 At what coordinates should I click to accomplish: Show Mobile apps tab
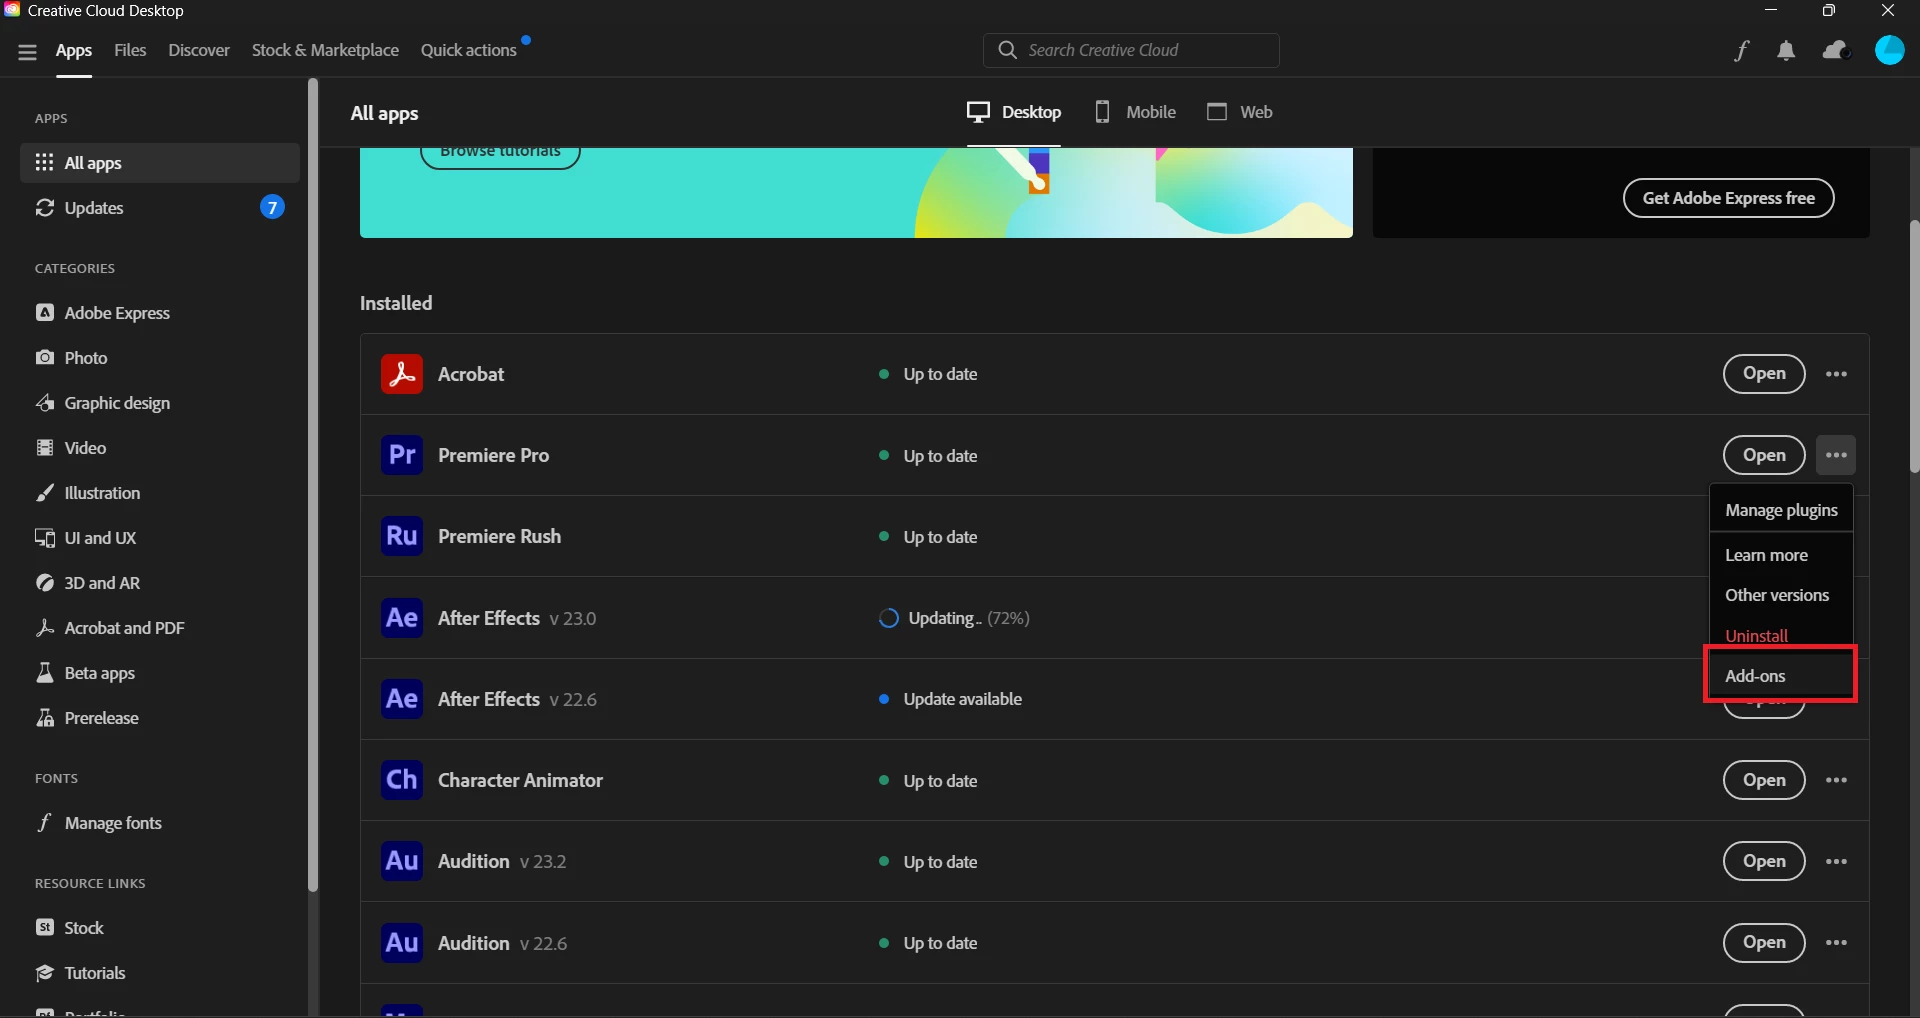pyautogui.click(x=1135, y=112)
